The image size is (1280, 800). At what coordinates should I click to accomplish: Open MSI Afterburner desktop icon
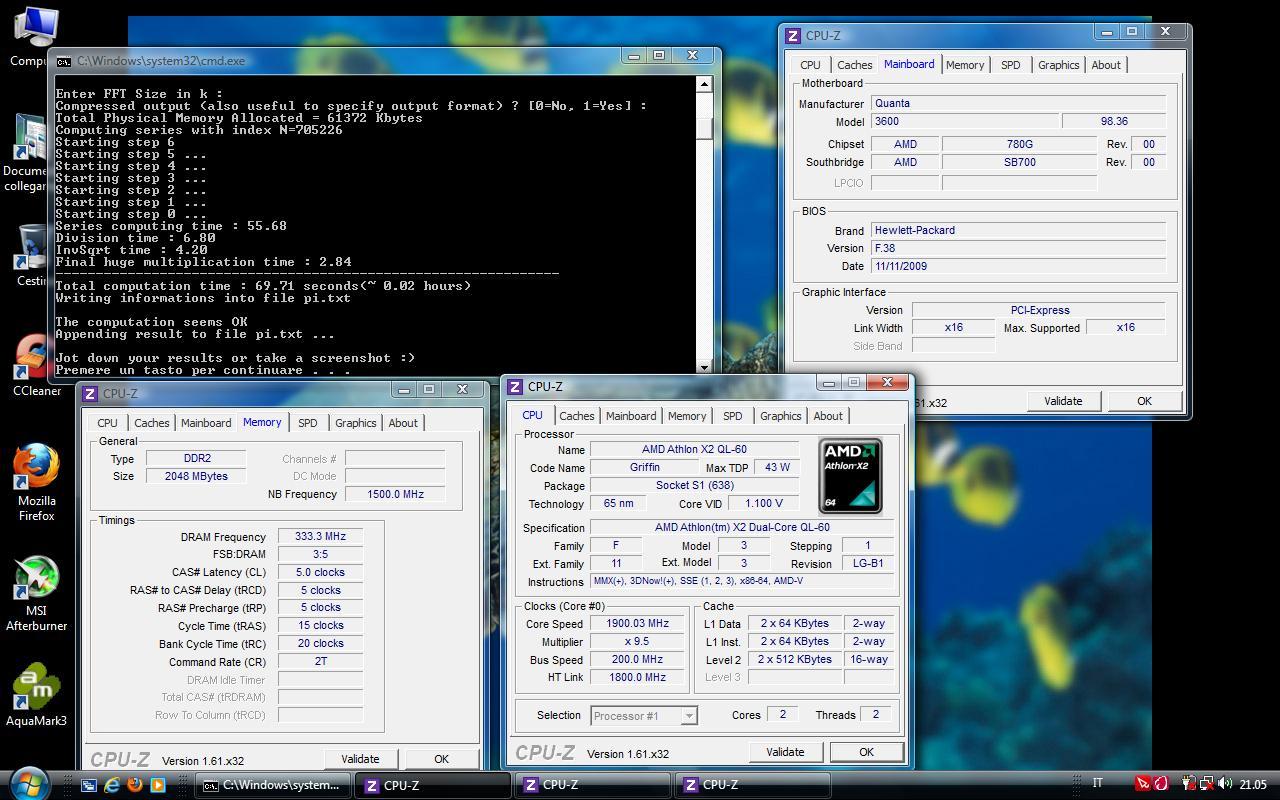(x=37, y=593)
